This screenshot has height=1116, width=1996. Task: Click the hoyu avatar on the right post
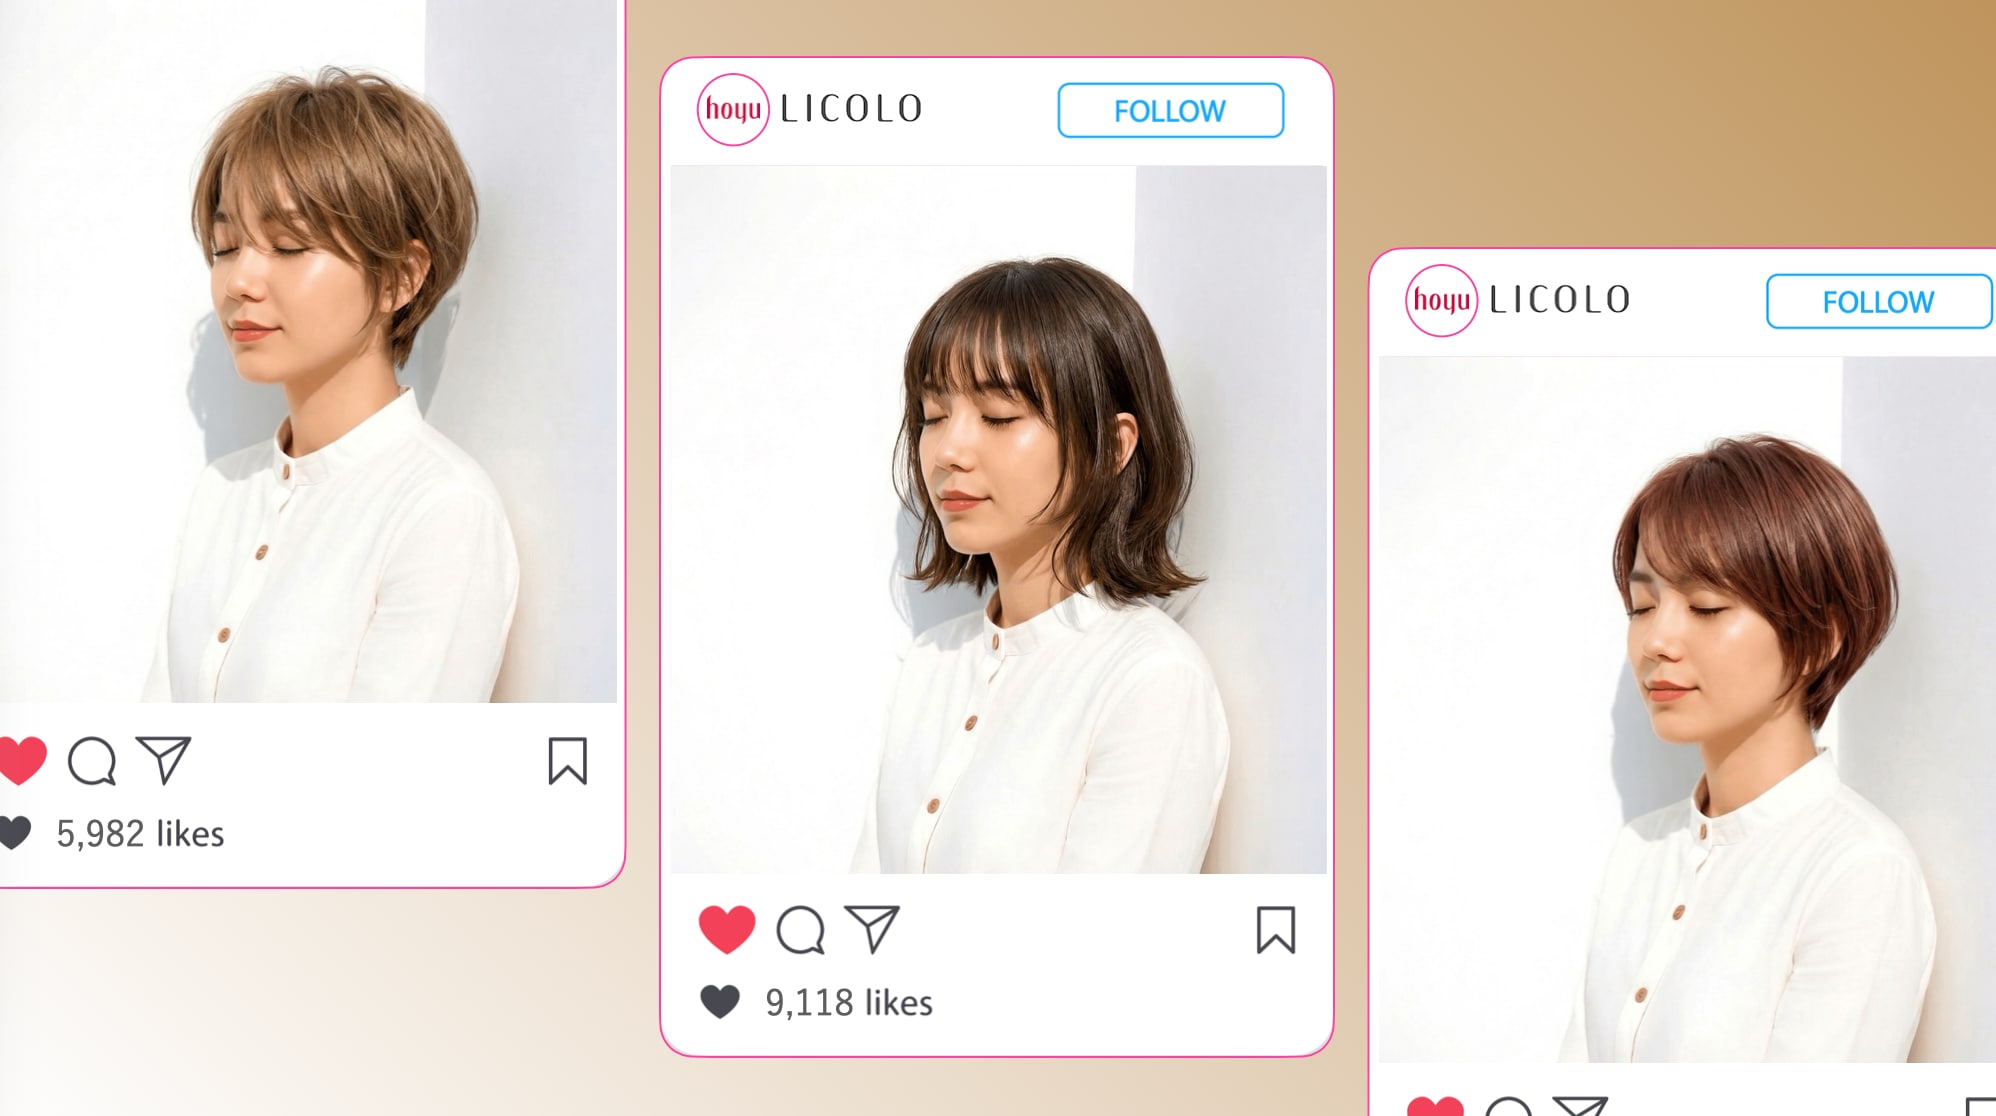tap(1441, 300)
